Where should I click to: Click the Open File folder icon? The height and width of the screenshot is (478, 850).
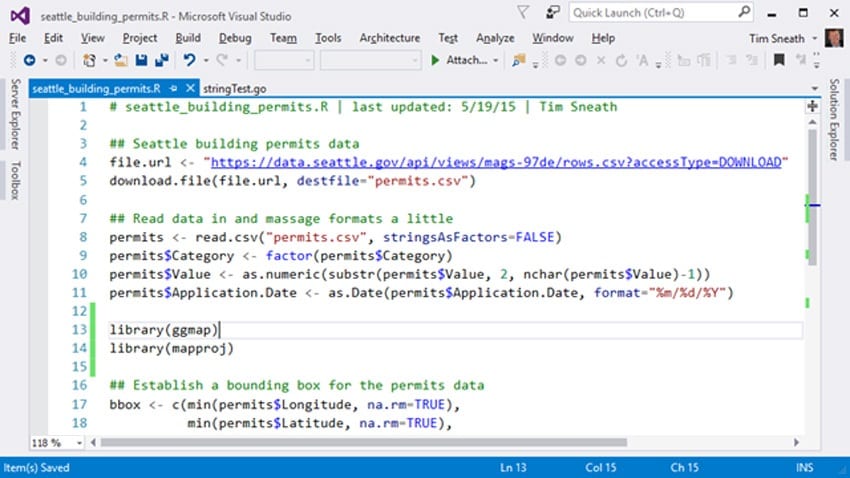[120, 60]
